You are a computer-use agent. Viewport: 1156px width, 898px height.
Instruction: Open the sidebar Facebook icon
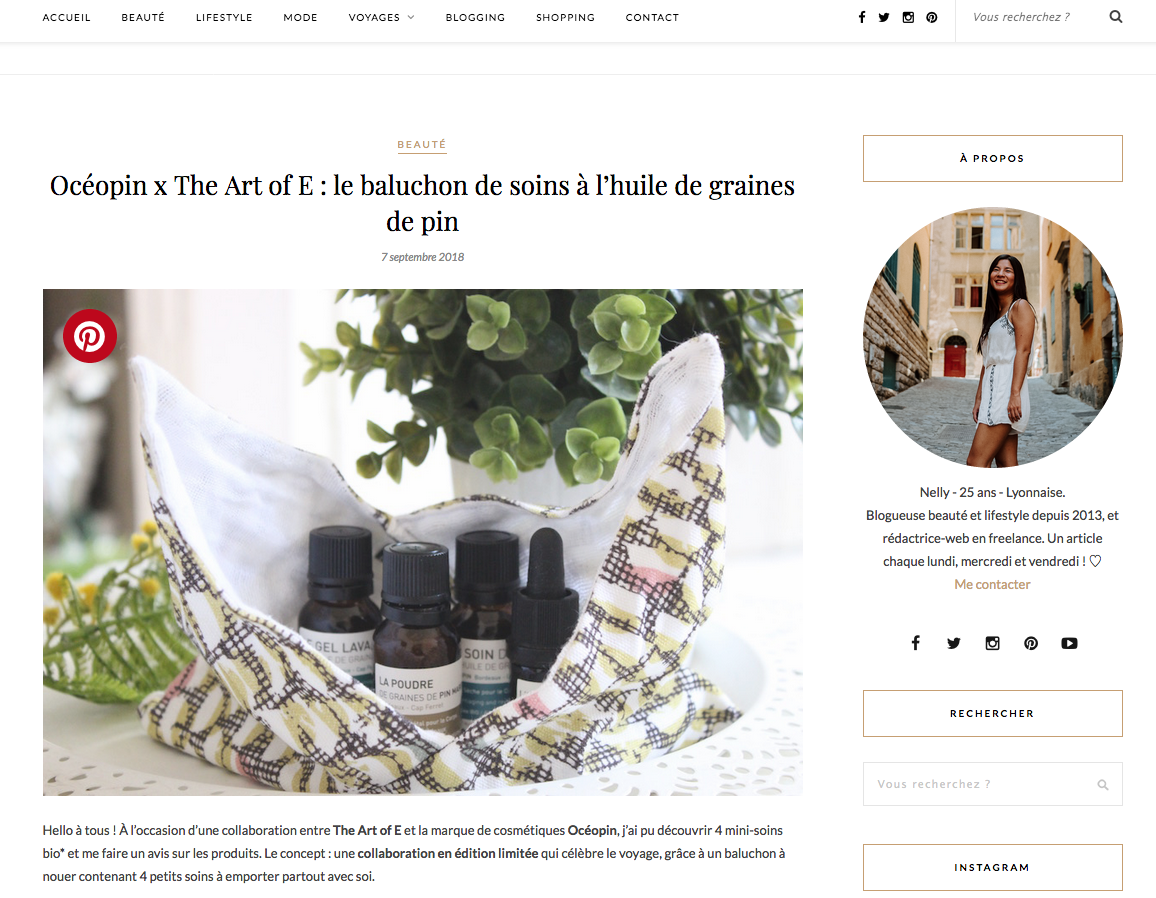(x=916, y=643)
